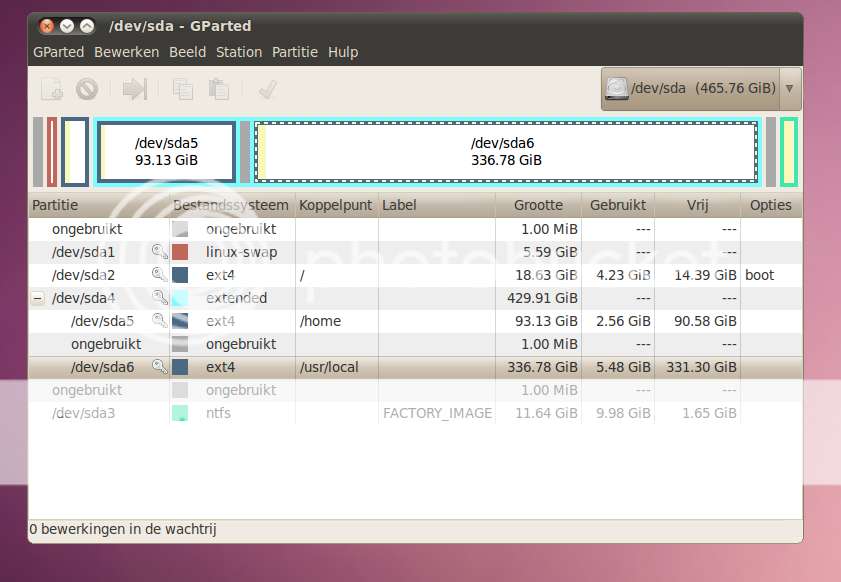Screen dimensions: 841x582
Task: Click the Paste partition toolbar icon
Action: pos(218,90)
